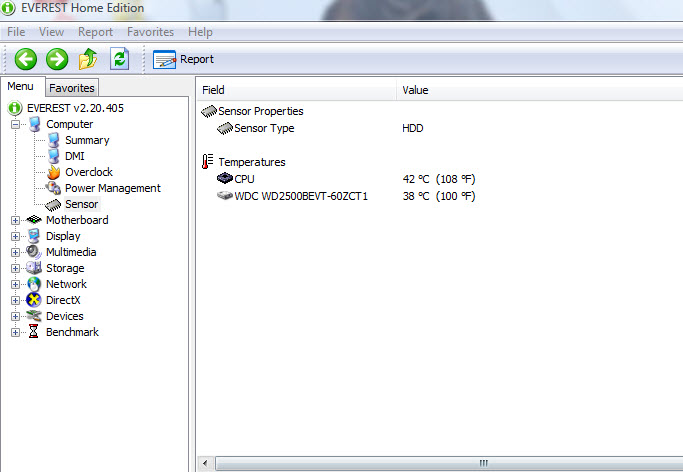Click the Sensor Properties heading text
This screenshot has height=472, width=683.
[260, 111]
